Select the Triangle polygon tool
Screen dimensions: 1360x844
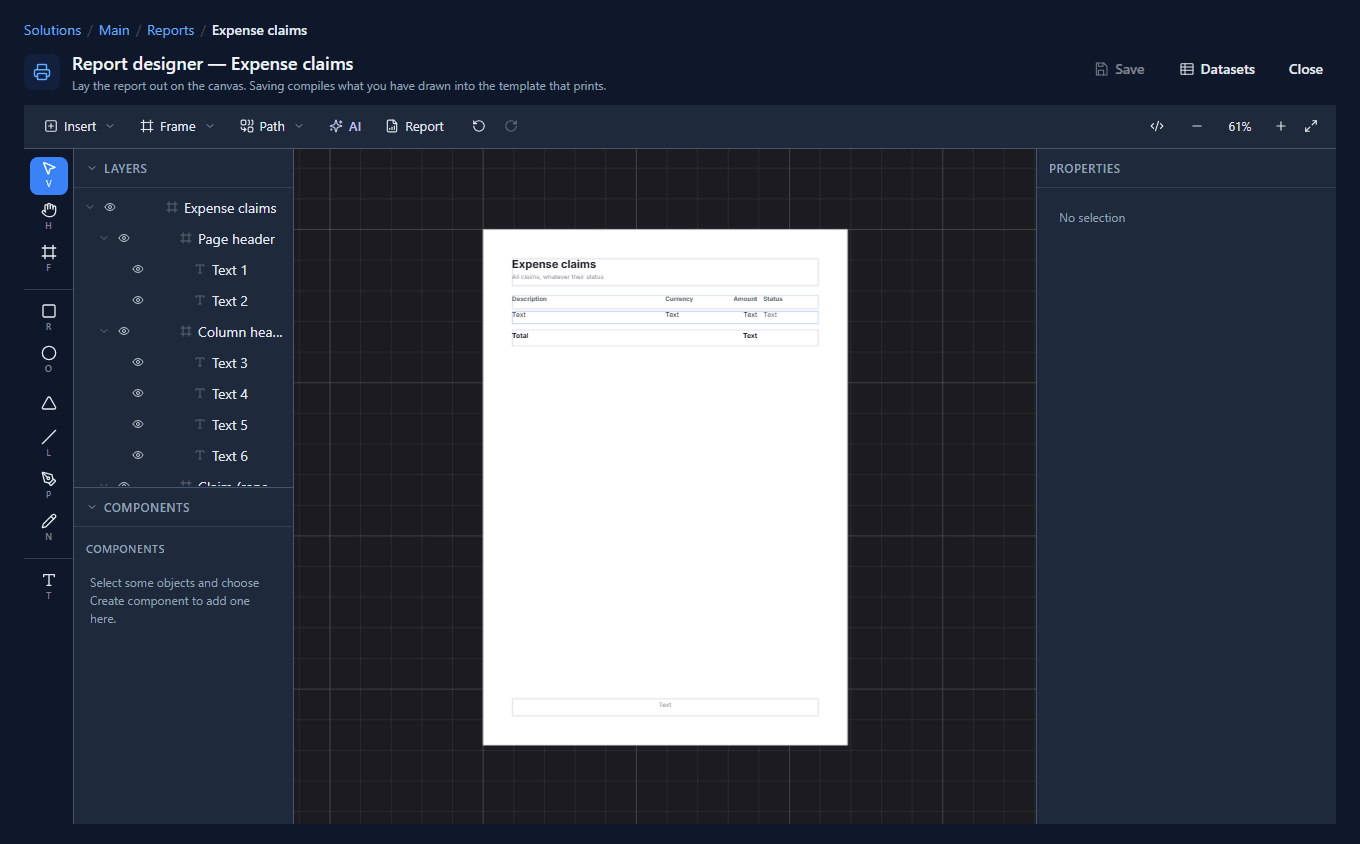click(49, 402)
